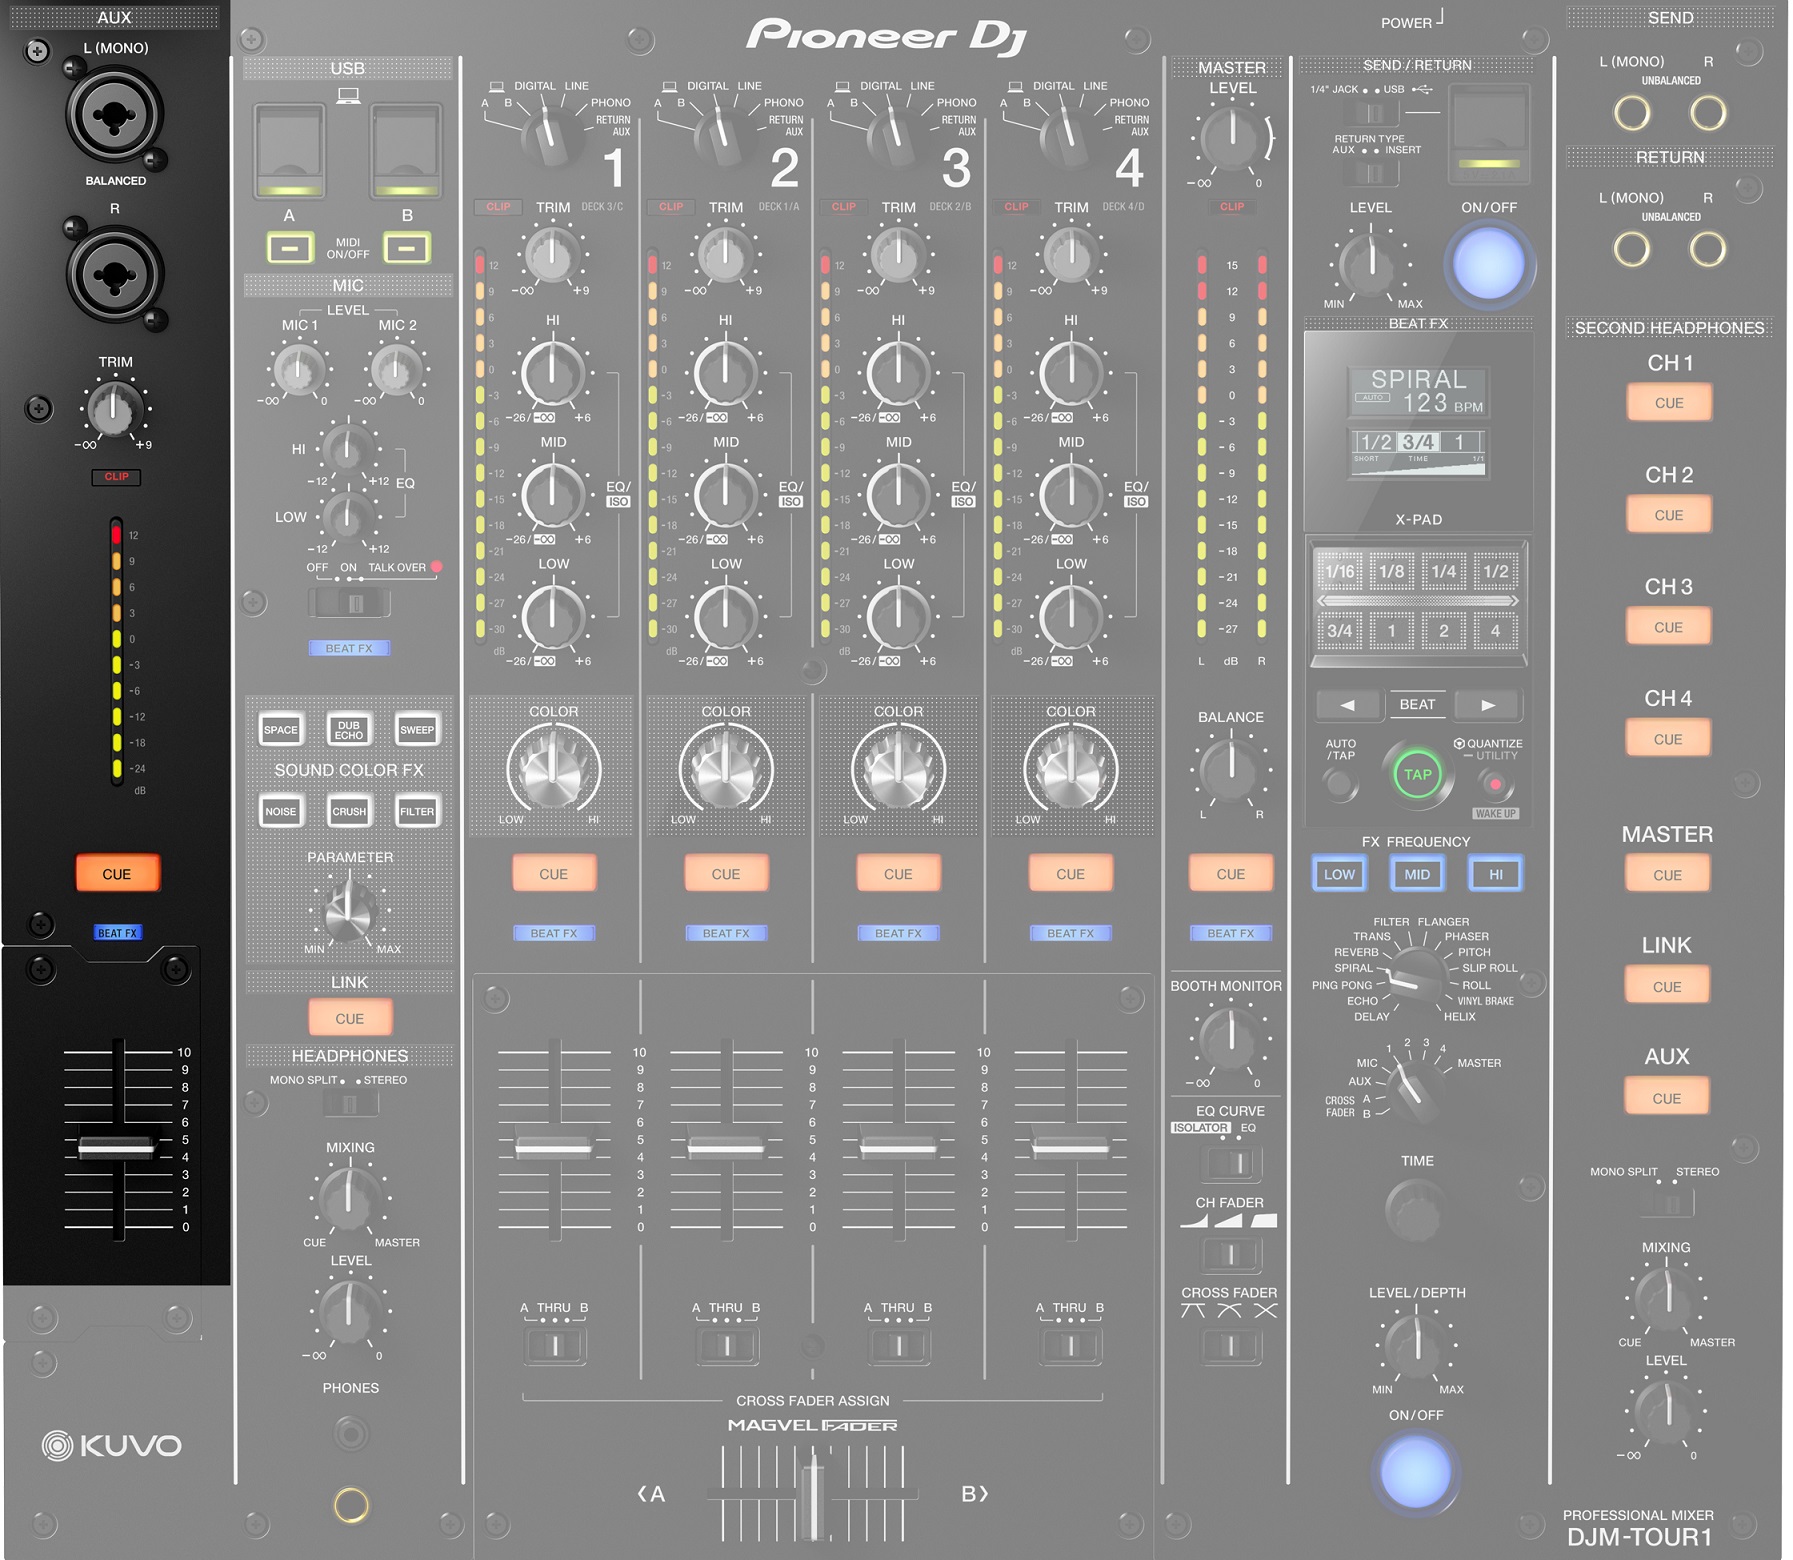Flip the headphones MONO SPLIT/STEREO switch
The height and width of the screenshot is (1560, 1793).
click(350, 1104)
